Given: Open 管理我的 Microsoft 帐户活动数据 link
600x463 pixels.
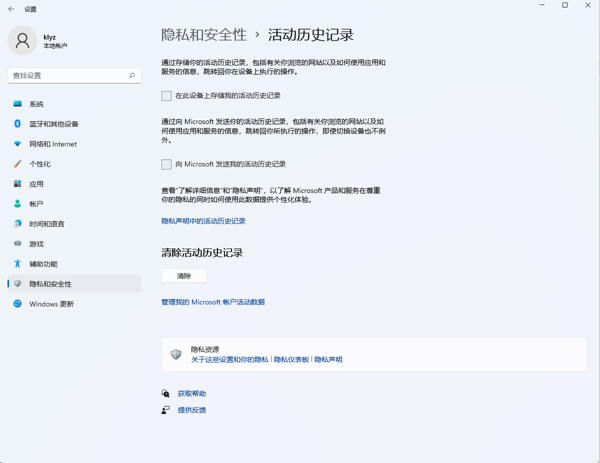Looking at the screenshot, I should coord(213,302).
